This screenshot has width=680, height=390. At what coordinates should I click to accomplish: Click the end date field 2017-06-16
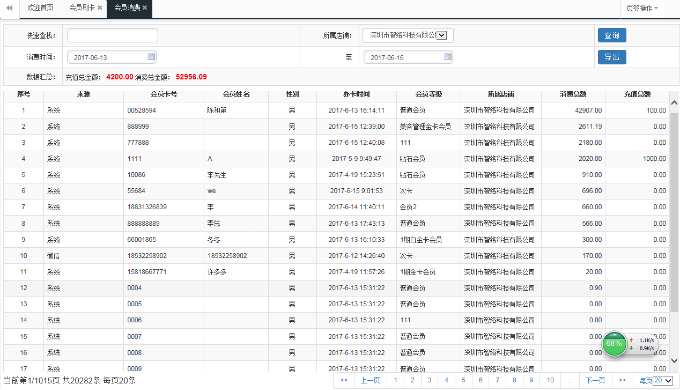(x=408, y=57)
